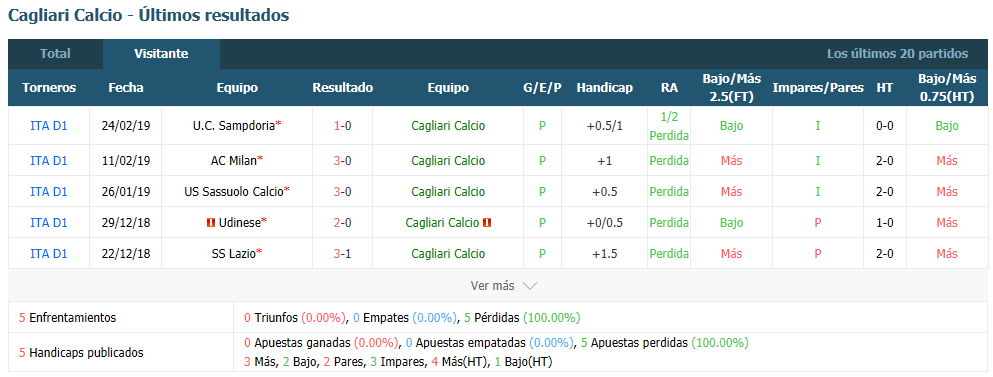This screenshot has width=993, height=377.
Task: Open SS Lazio team link
Action: pyautogui.click(x=234, y=253)
